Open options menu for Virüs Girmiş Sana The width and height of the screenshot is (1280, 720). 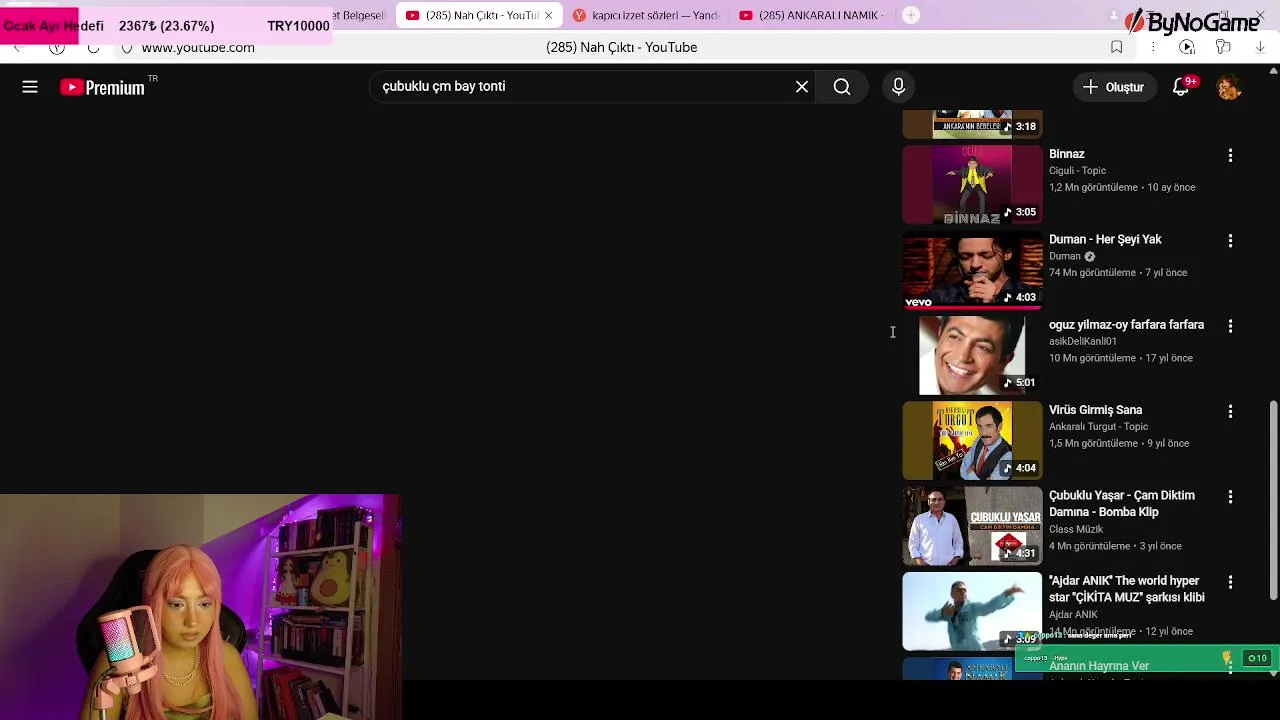pos(1230,411)
